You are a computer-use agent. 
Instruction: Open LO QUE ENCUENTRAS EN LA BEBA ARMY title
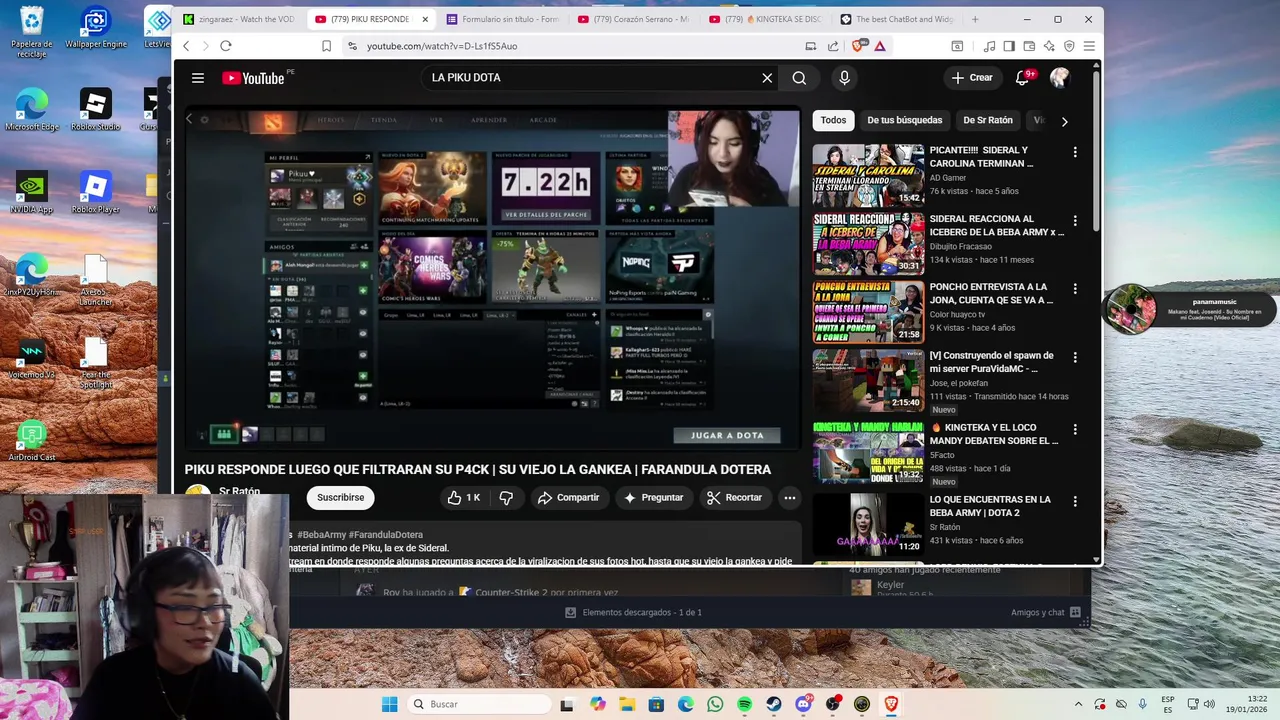[x=990, y=506]
